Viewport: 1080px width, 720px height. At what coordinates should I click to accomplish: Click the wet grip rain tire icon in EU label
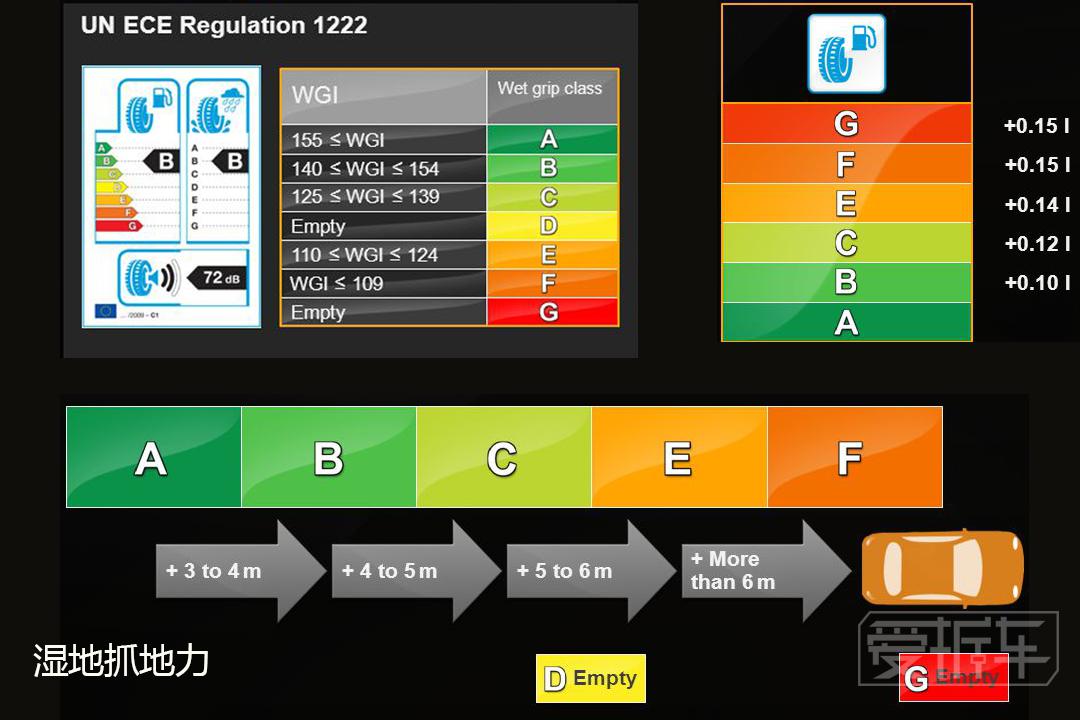click(217, 108)
